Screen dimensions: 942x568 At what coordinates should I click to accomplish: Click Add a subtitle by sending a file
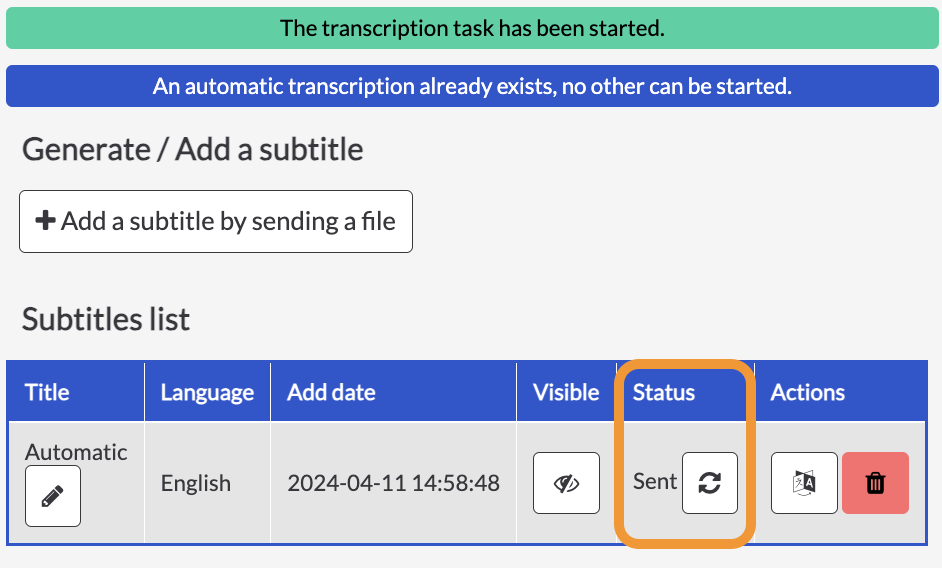coord(216,221)
